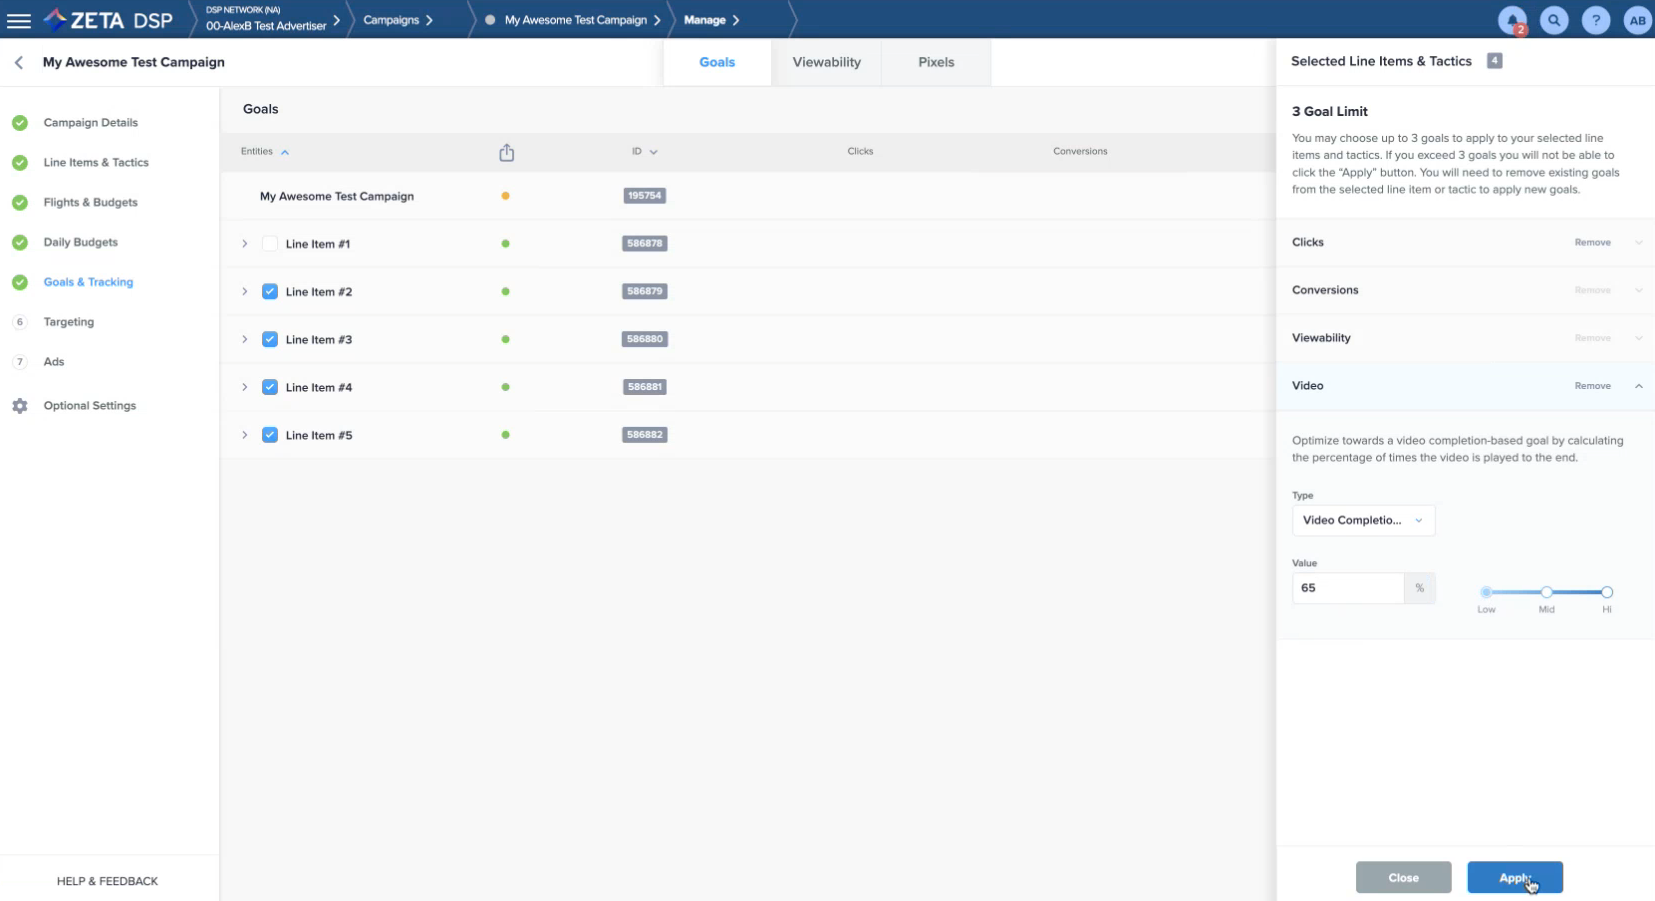The image size is (1655, 901).
Task: Switch to the Pixels tab
Action: [x=936, y=62]
